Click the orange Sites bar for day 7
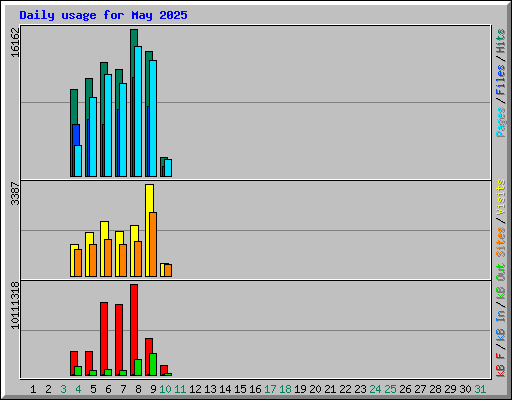This screenshot has height=400, width=512. 123,260
